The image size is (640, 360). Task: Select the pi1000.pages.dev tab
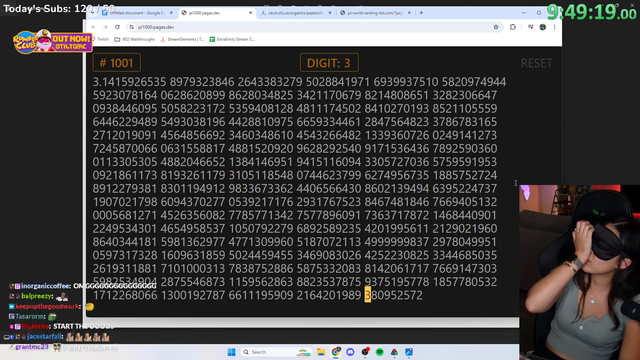(217, 13)
